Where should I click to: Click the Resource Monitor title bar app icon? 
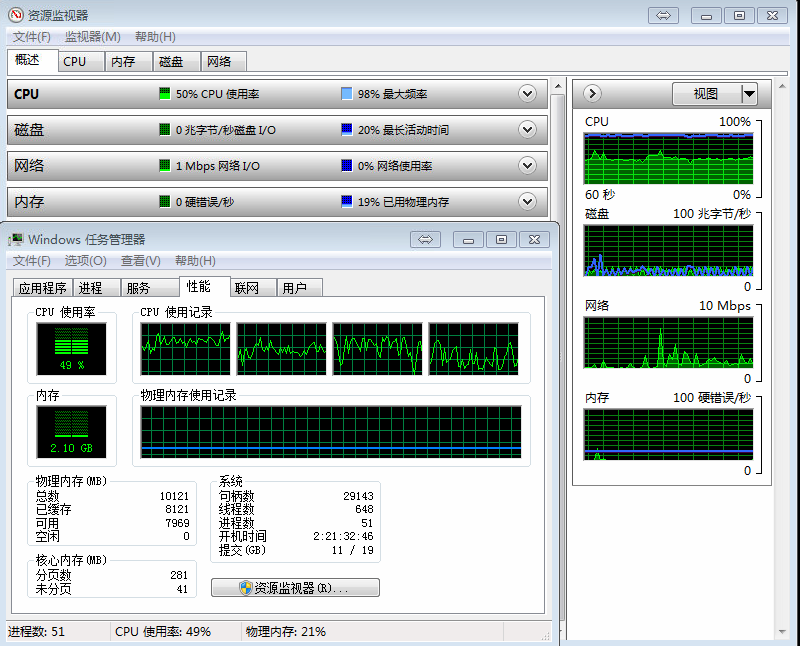pos(16,15)
